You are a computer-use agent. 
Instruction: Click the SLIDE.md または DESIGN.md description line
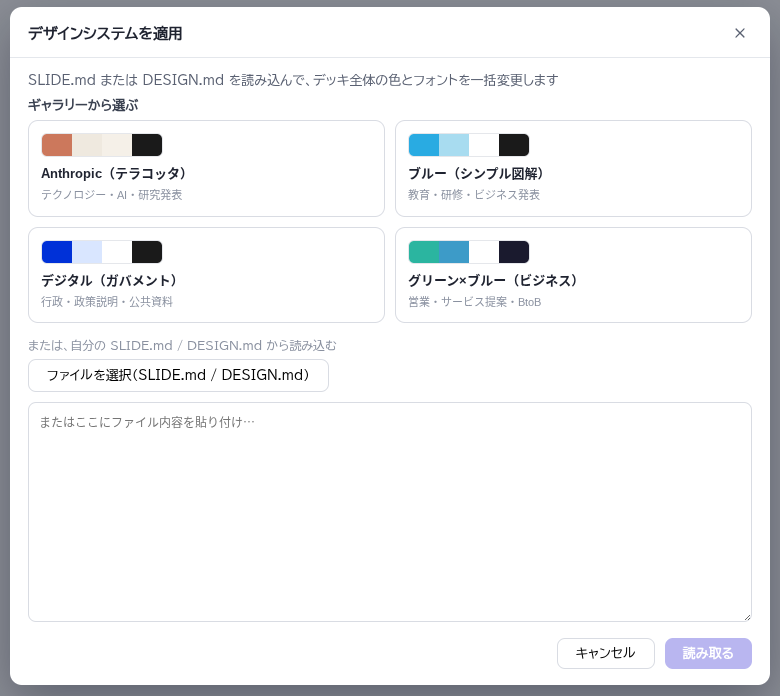[x=293, y=80]
